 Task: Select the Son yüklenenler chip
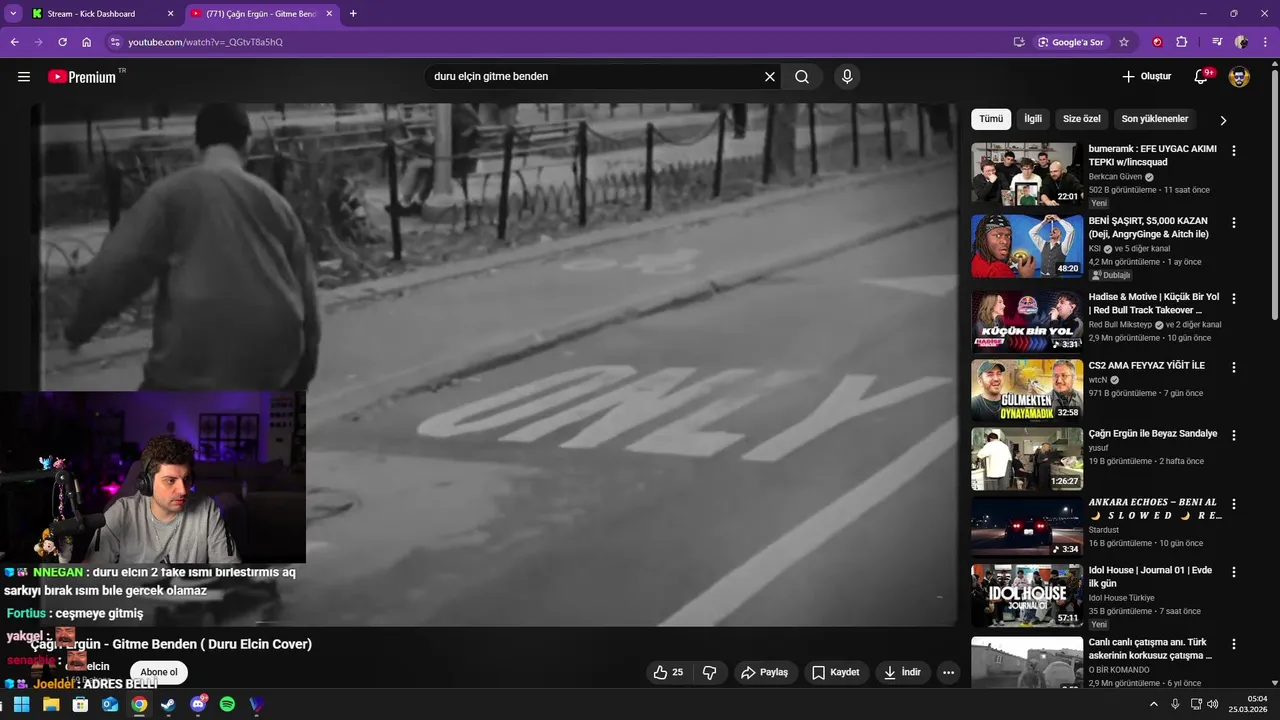[x=1155, y=119]
